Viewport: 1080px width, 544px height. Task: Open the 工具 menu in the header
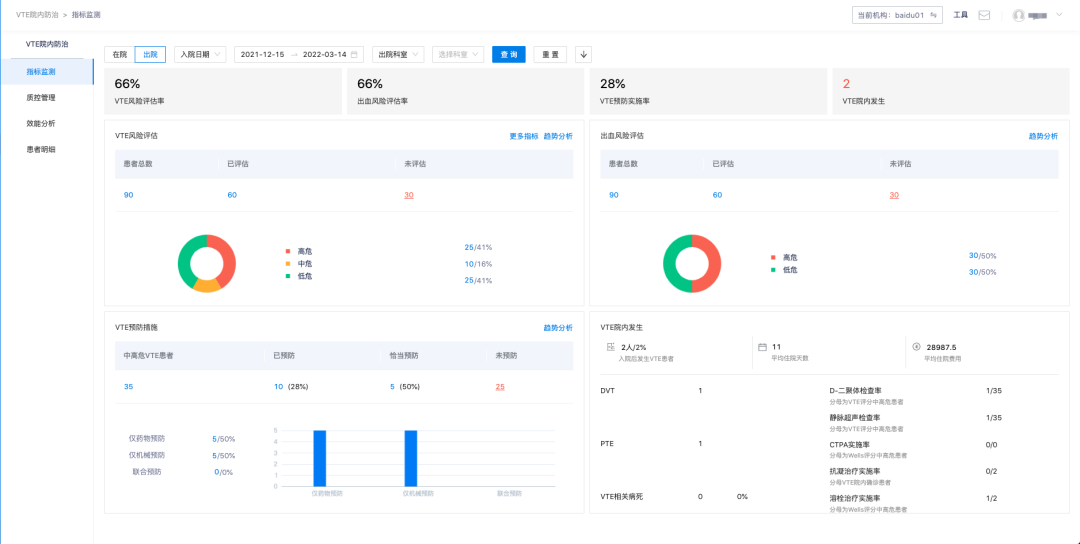click(x=961, y=15)
